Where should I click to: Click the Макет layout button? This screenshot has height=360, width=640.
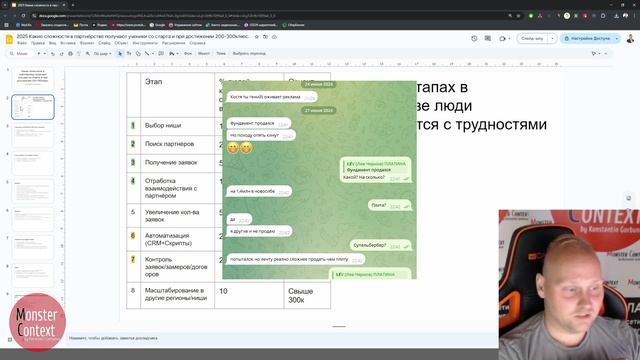click(x=204, y=53)
